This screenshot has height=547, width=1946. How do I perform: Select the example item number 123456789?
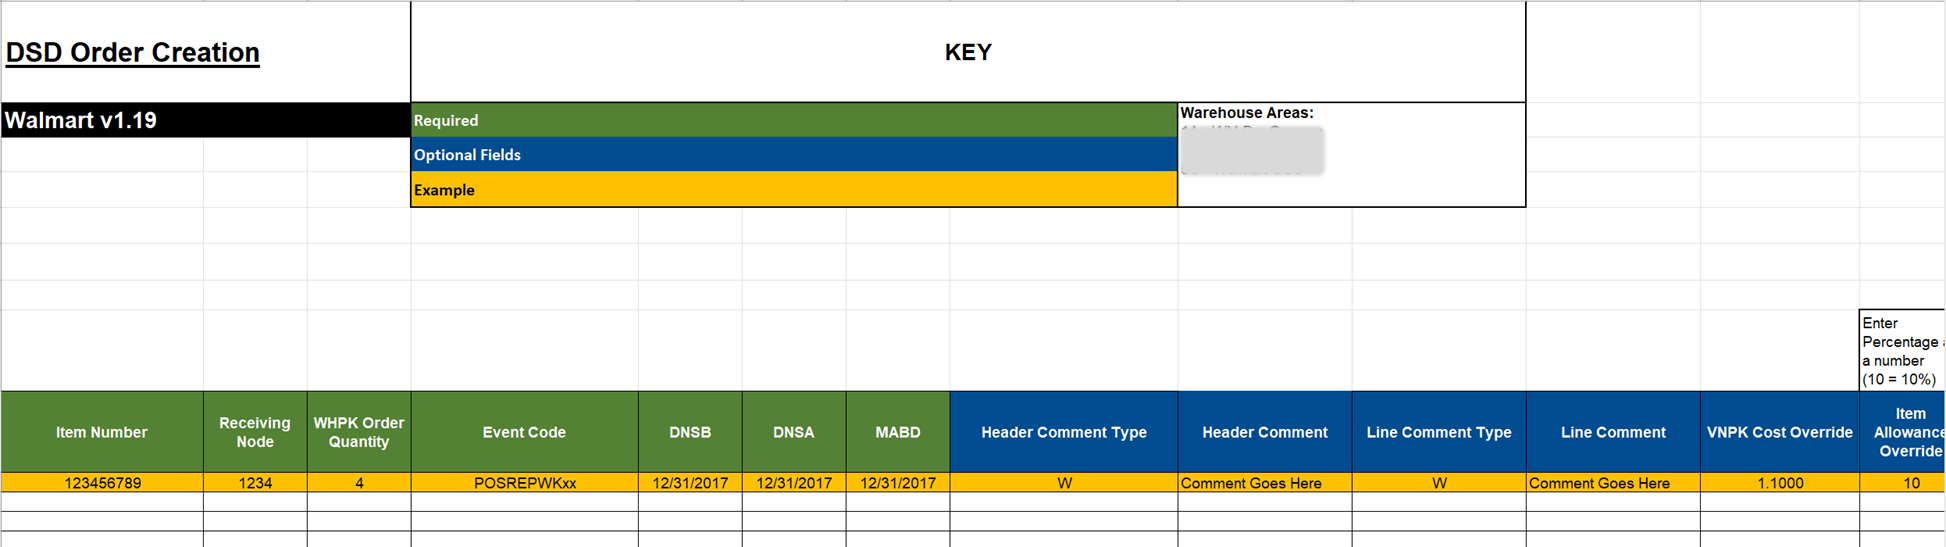[x=102, y=483]
